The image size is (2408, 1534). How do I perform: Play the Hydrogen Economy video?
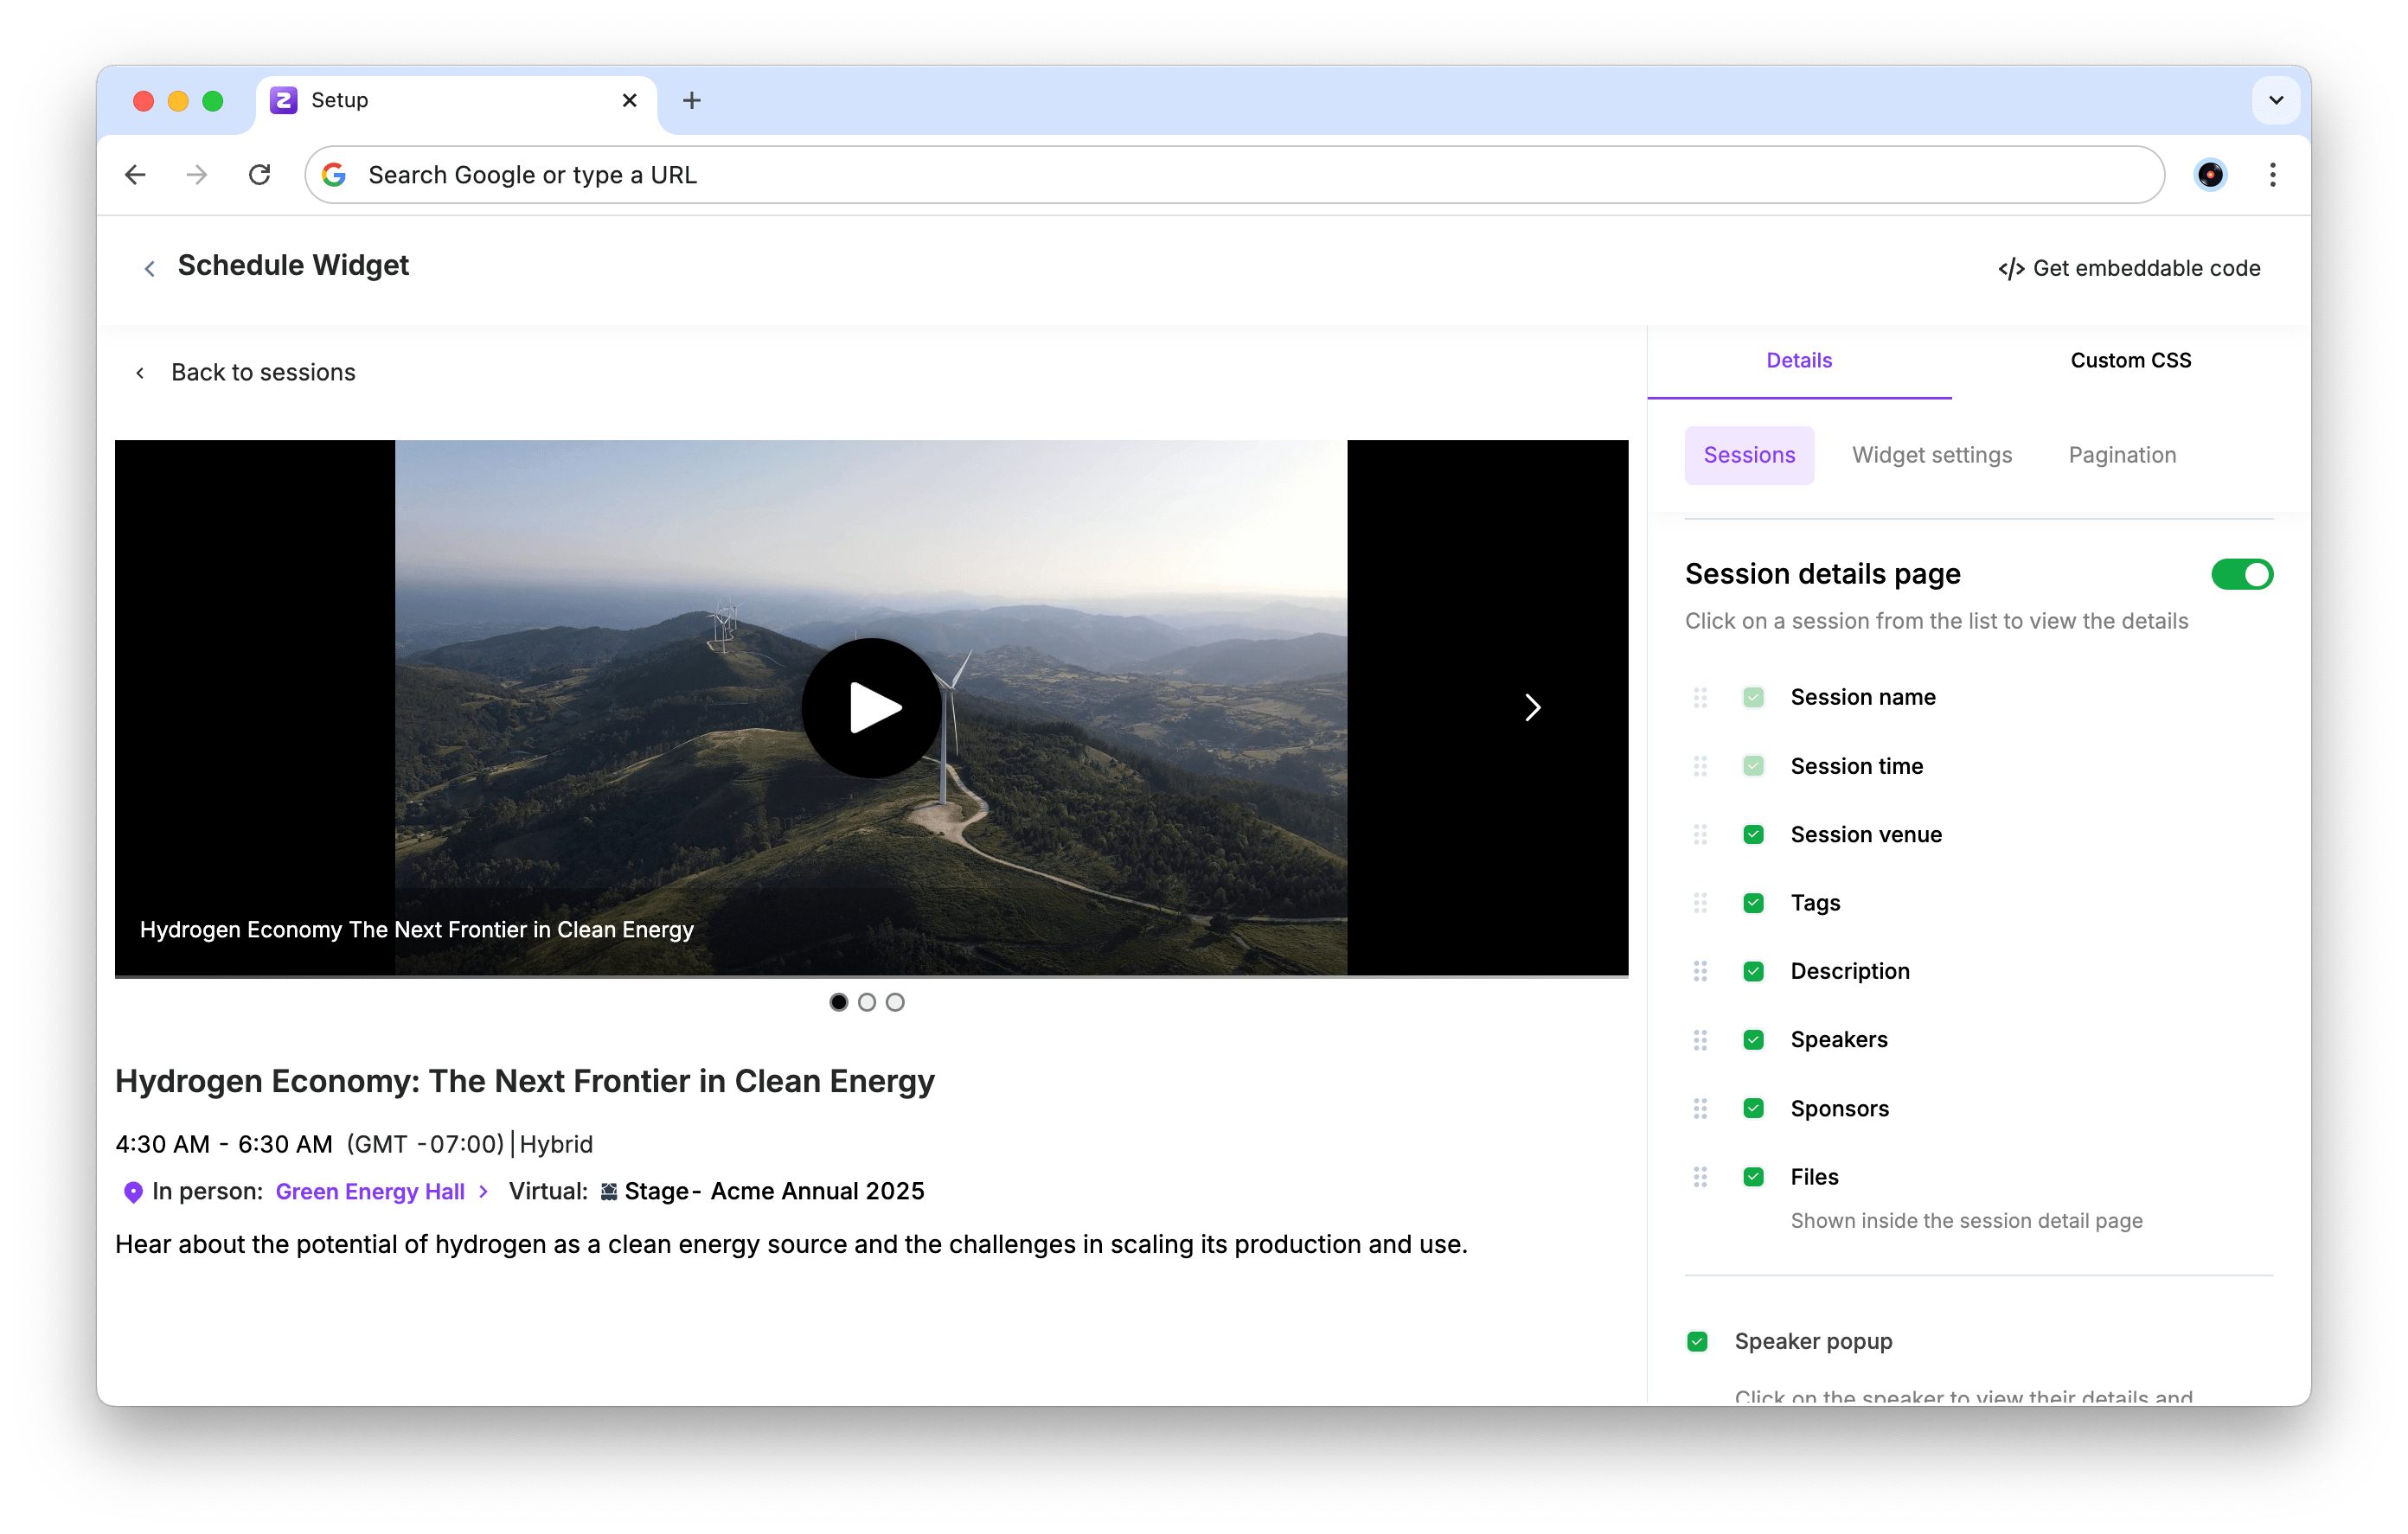click(871, 708)
